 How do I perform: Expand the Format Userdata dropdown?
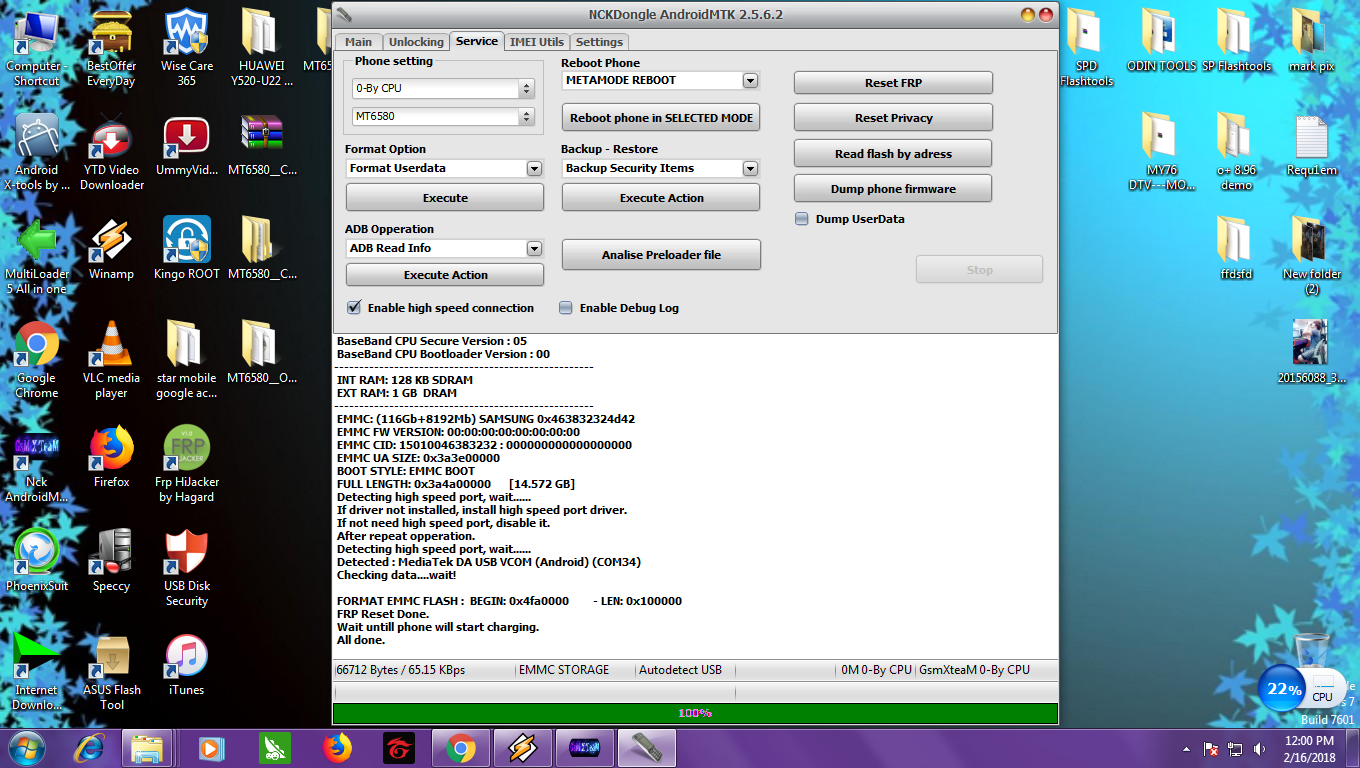[x=534, y=168]
